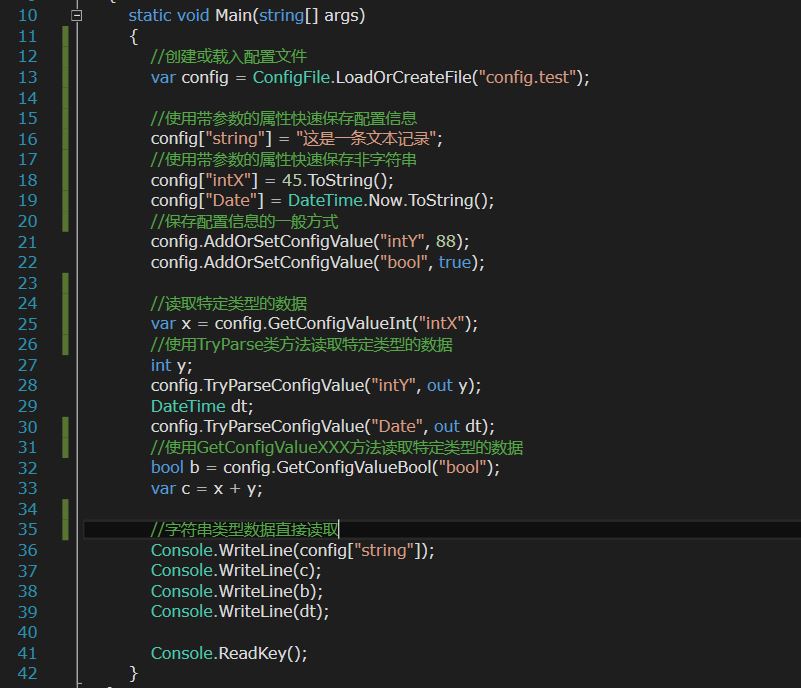Click the comment //使用TryParse类方法读取特定类型的数据
The image size is (801, 688).
[301, 345]
